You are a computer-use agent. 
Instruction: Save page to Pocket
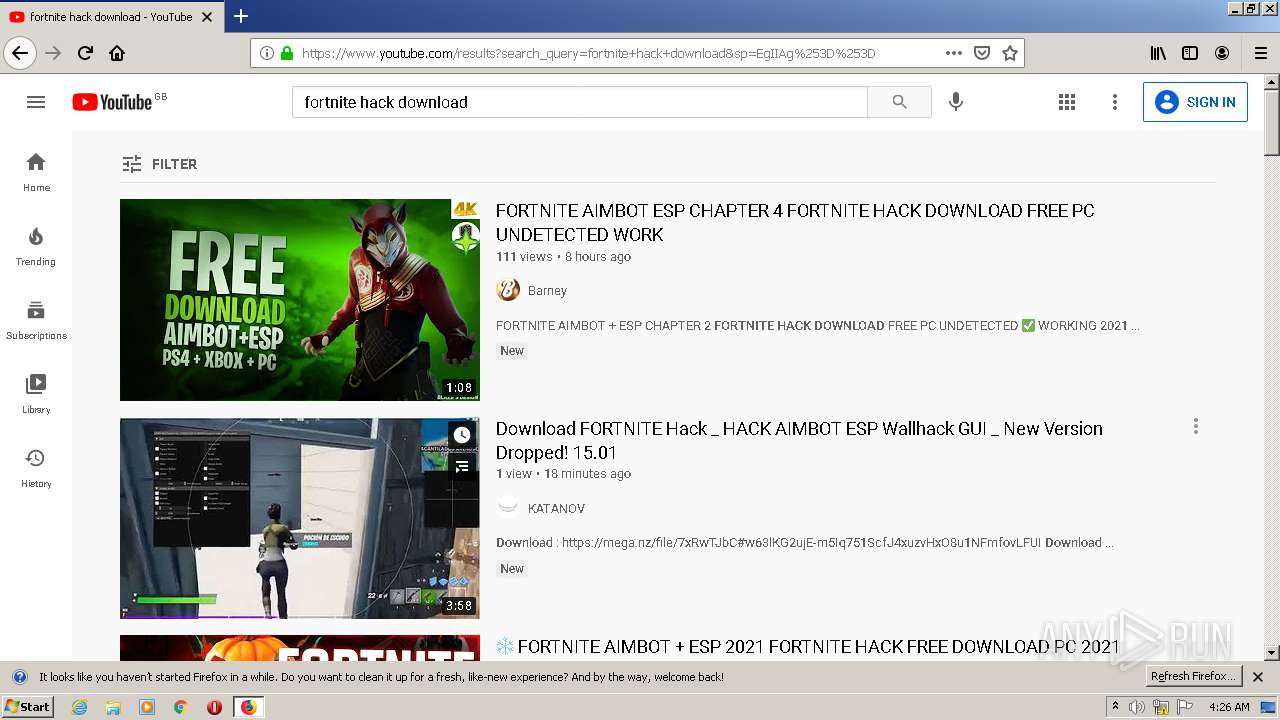tap(982, 53)
